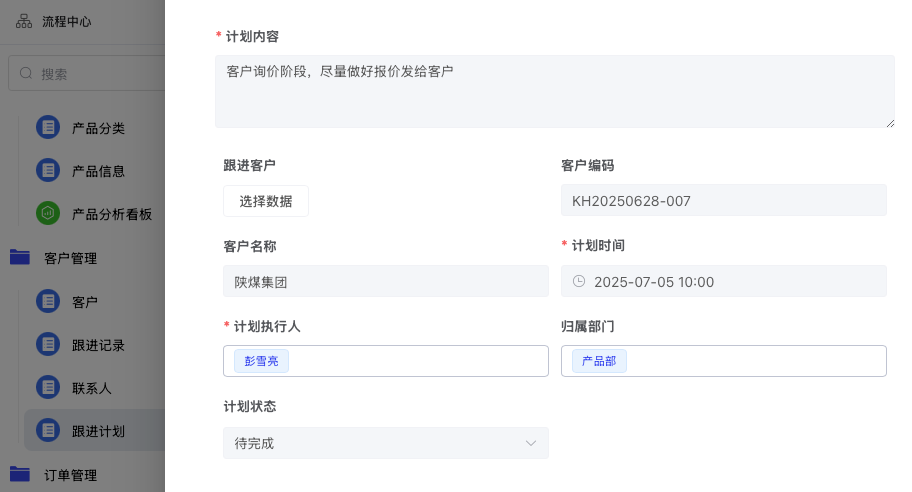Click the 客户名称 field with 陕煤集团
This screenshot has height=492, width=912.
(386, 281)
